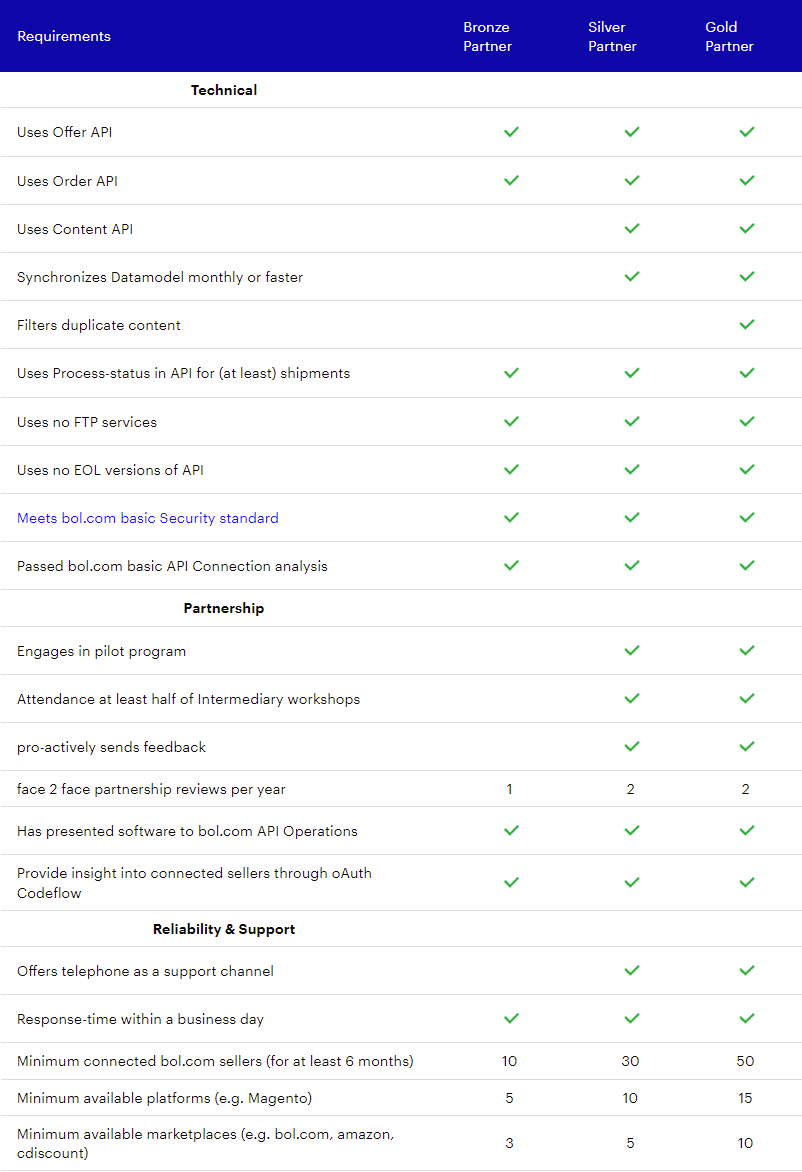
Task: Click the Technical section heading
Action: [x=223, y=90]
